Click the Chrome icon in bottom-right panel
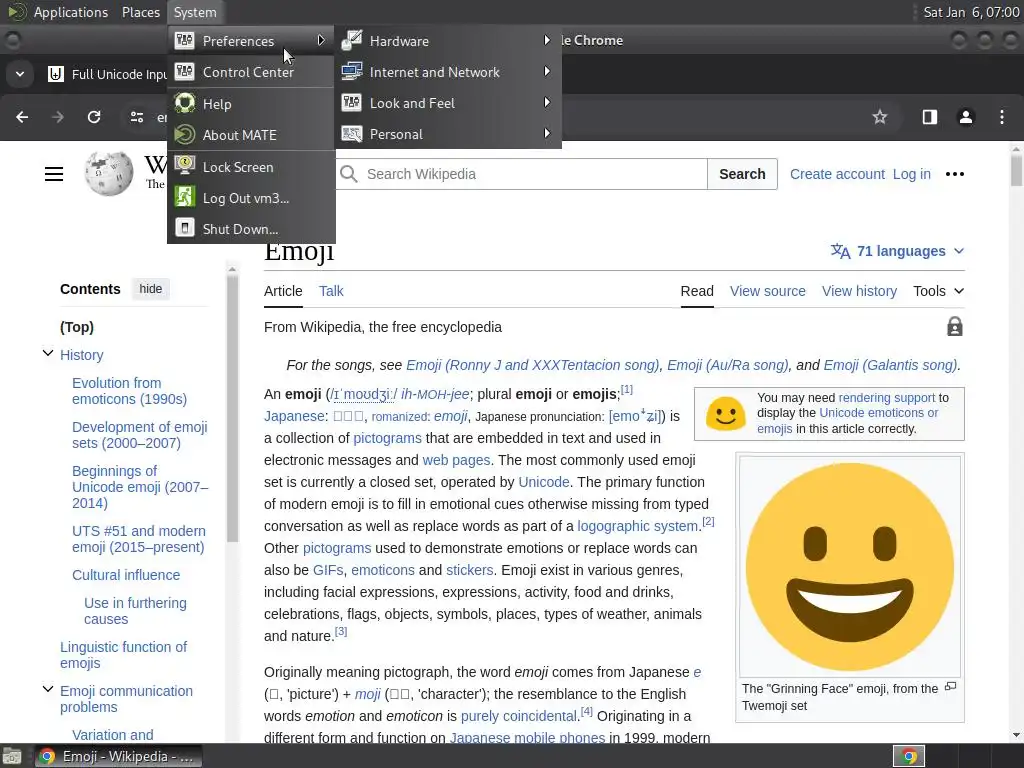This screenshot has width=1024, height=768. click(x=909, y=756)
